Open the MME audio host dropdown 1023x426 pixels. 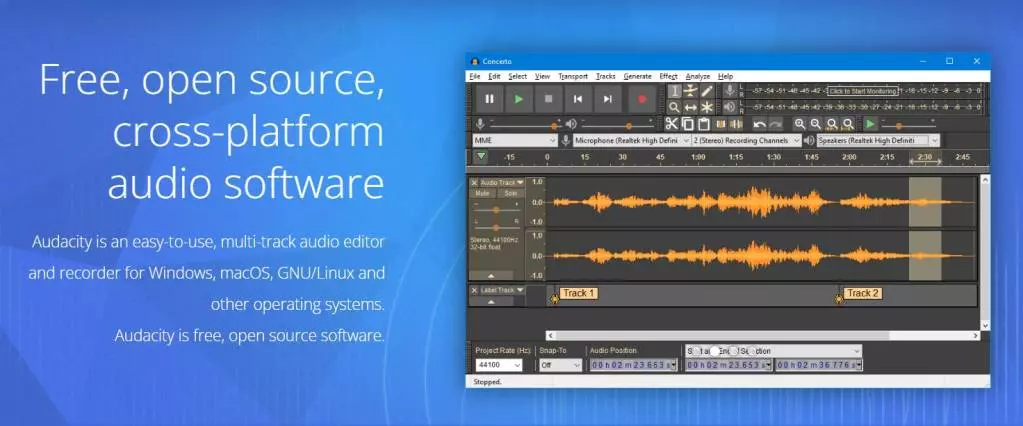click(514, 141)
